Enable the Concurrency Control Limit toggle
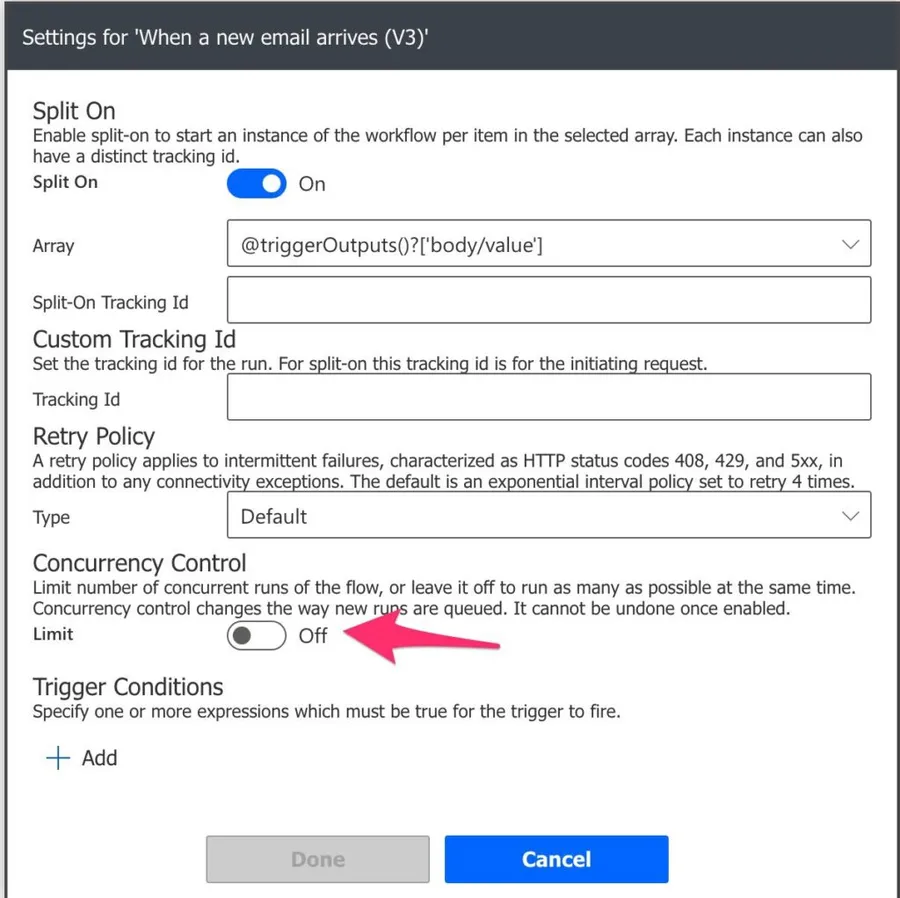Viewport: 900px width, 898px height. (x=256, y=635)
